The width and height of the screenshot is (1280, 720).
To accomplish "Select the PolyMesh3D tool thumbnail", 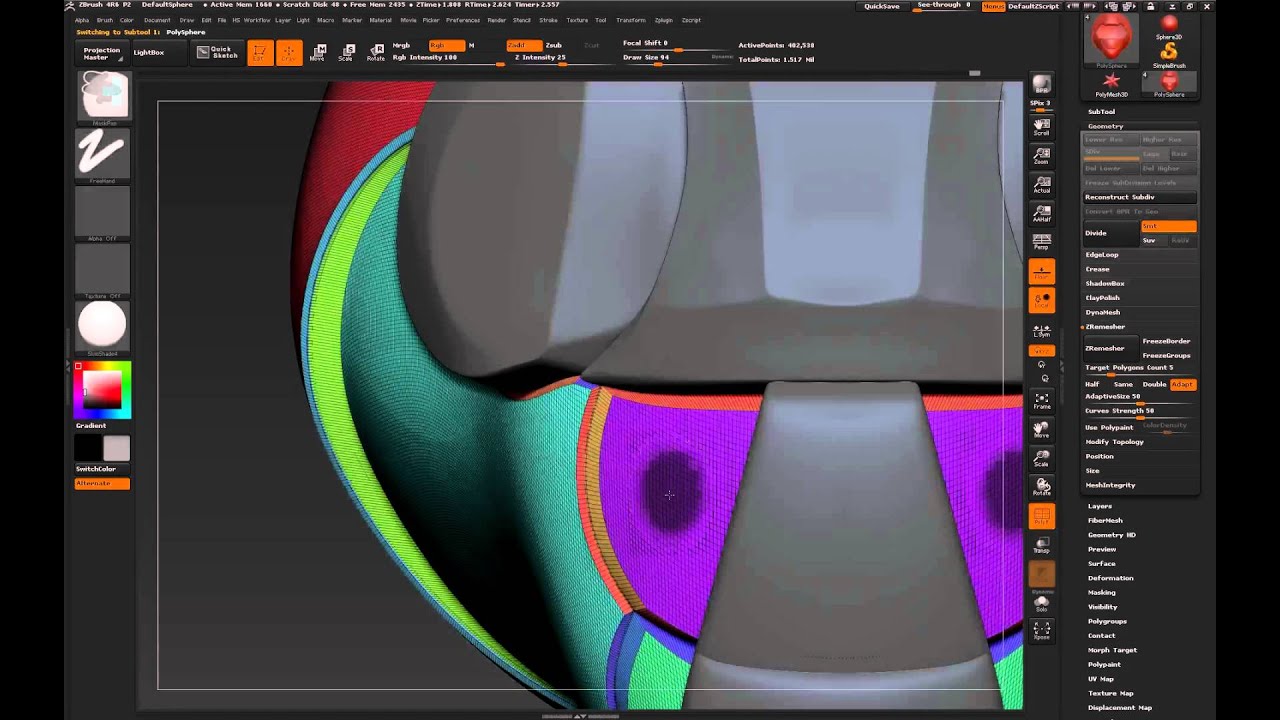I will [1111, 84].
